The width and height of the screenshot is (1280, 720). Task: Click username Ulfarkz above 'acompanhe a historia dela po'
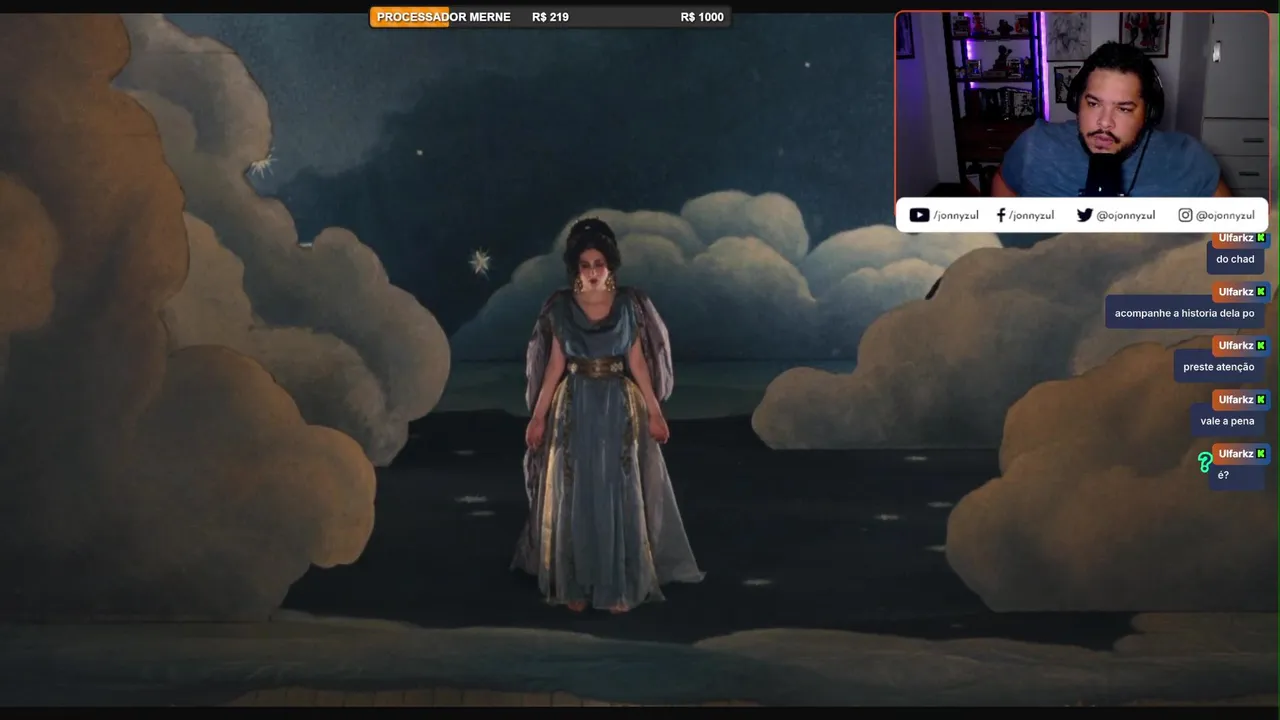1236,292
